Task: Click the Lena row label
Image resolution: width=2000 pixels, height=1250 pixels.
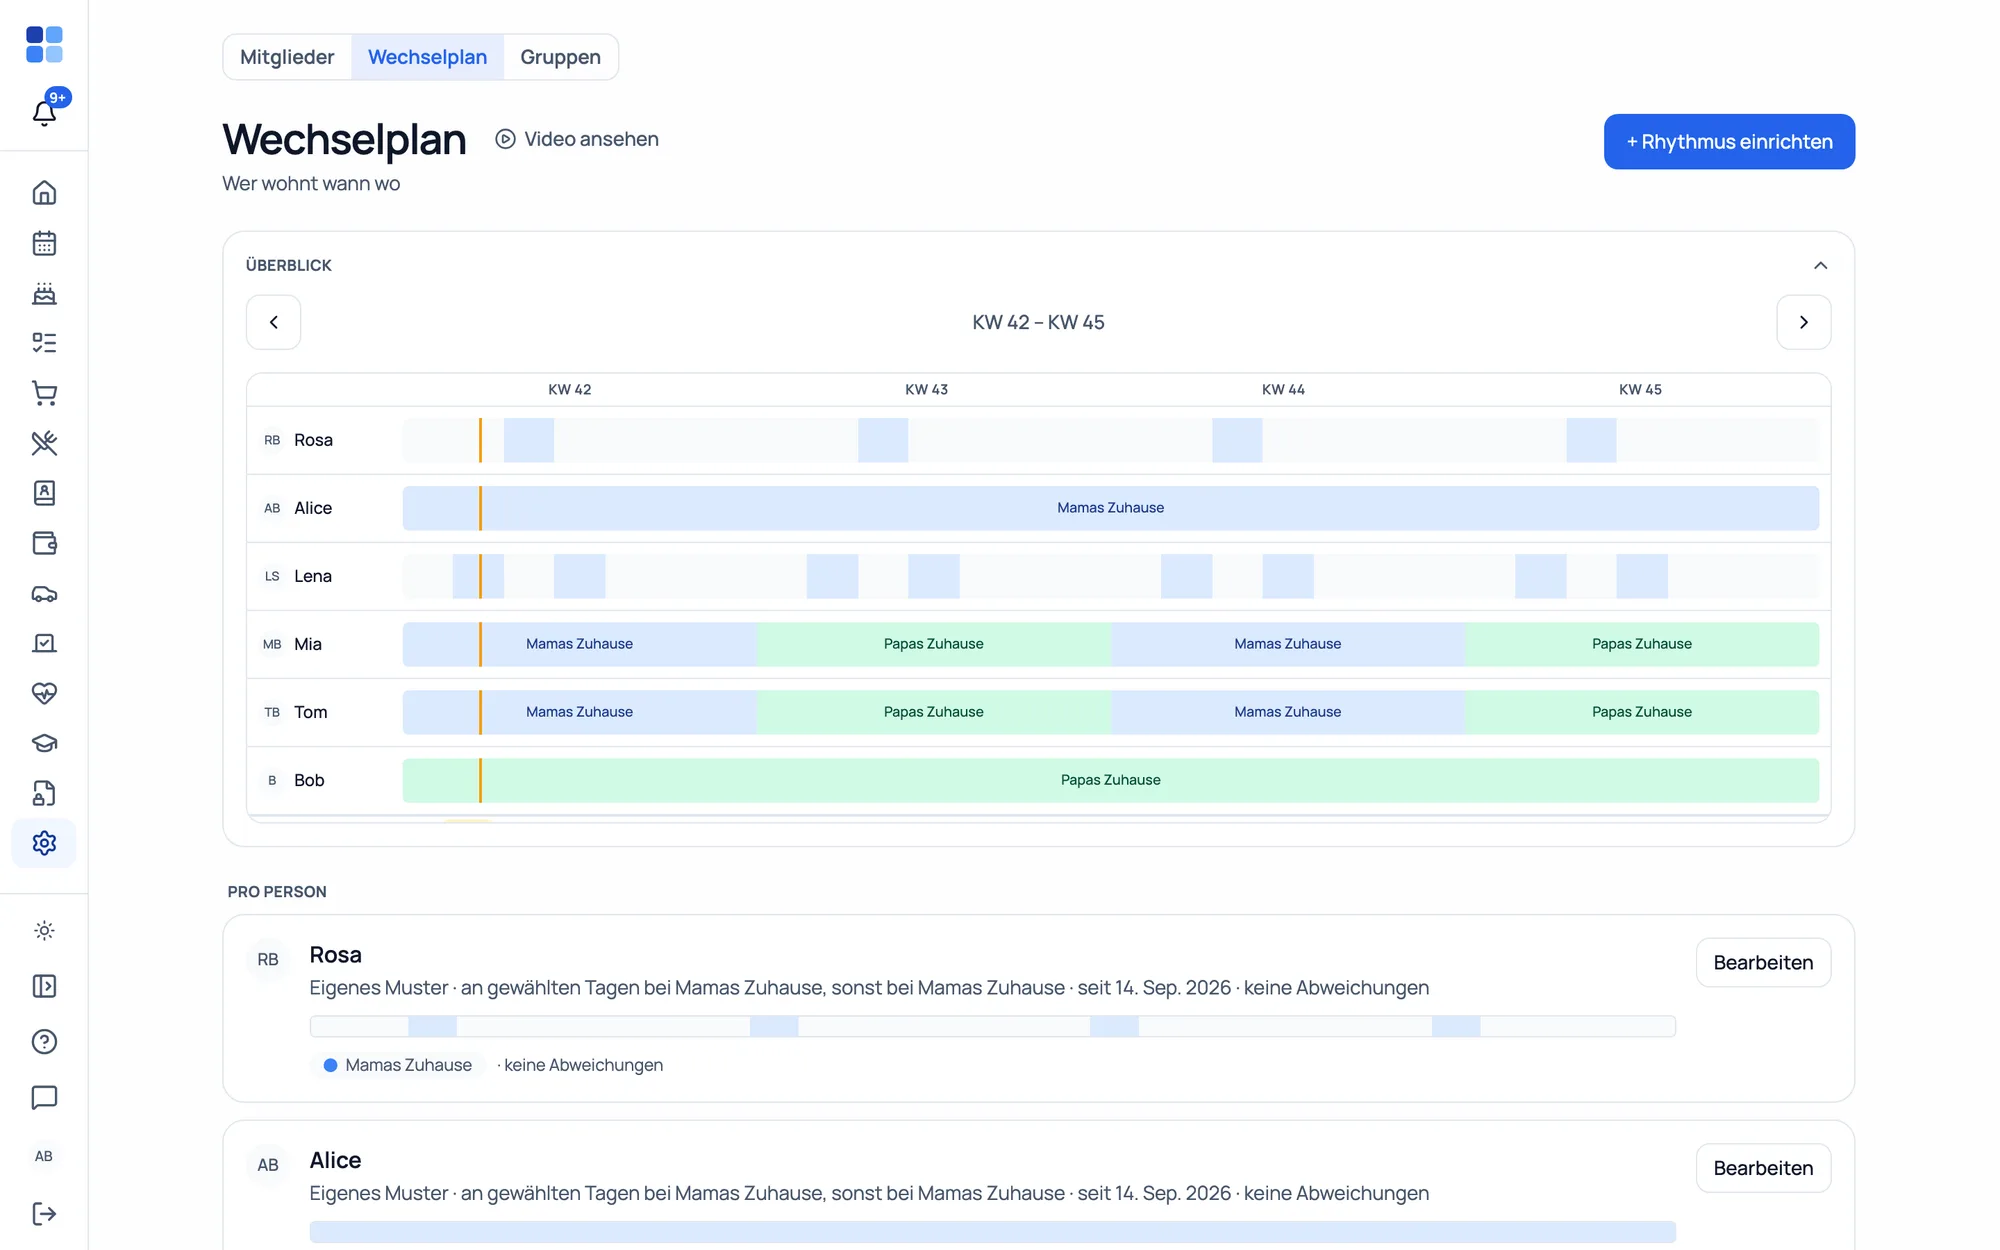Action: [x=312, y=576]
